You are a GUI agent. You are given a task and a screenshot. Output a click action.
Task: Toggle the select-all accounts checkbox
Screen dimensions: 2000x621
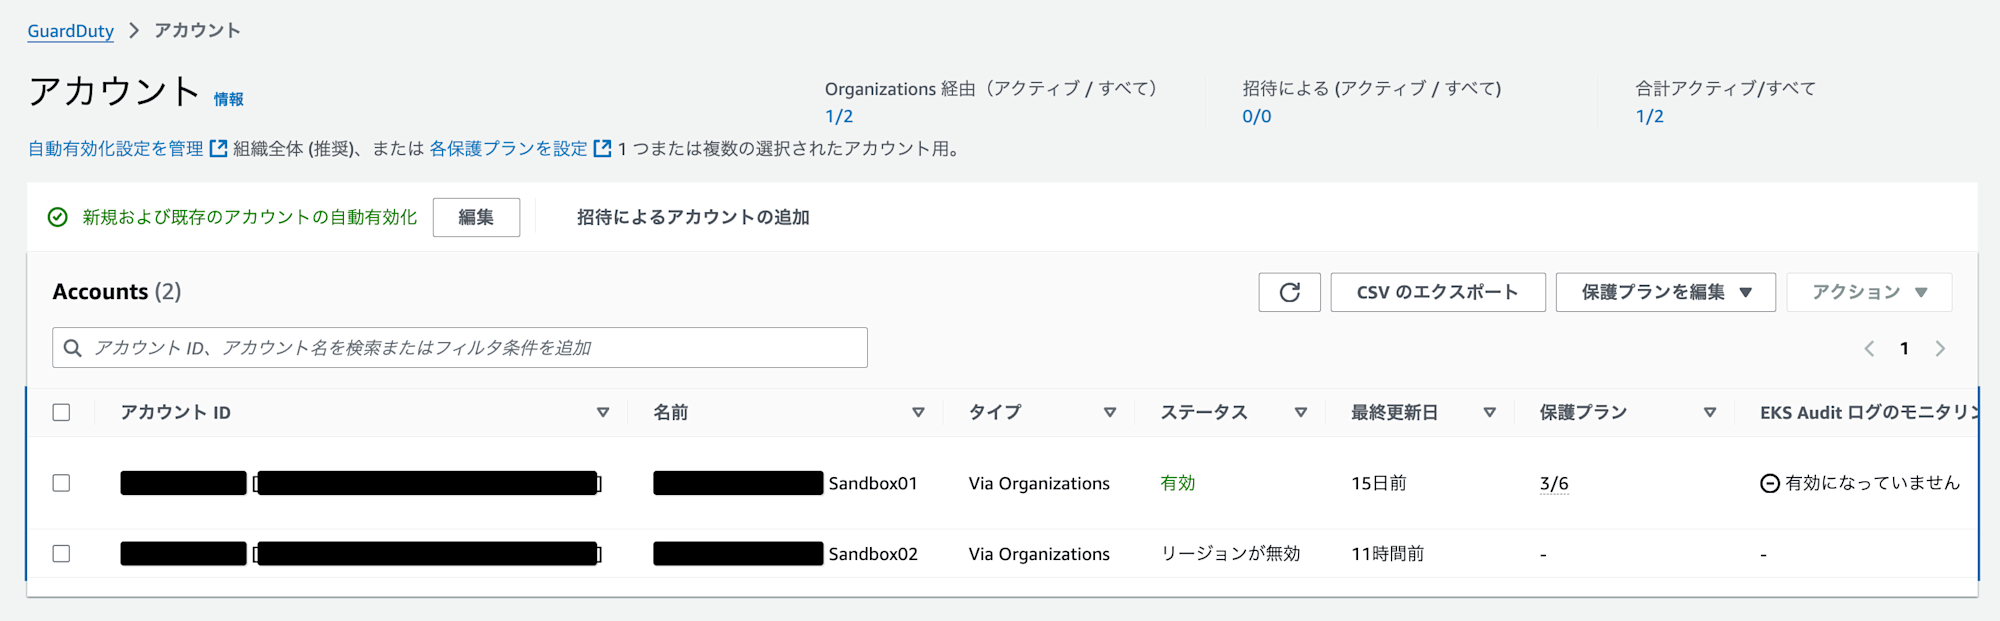point(61,412)
